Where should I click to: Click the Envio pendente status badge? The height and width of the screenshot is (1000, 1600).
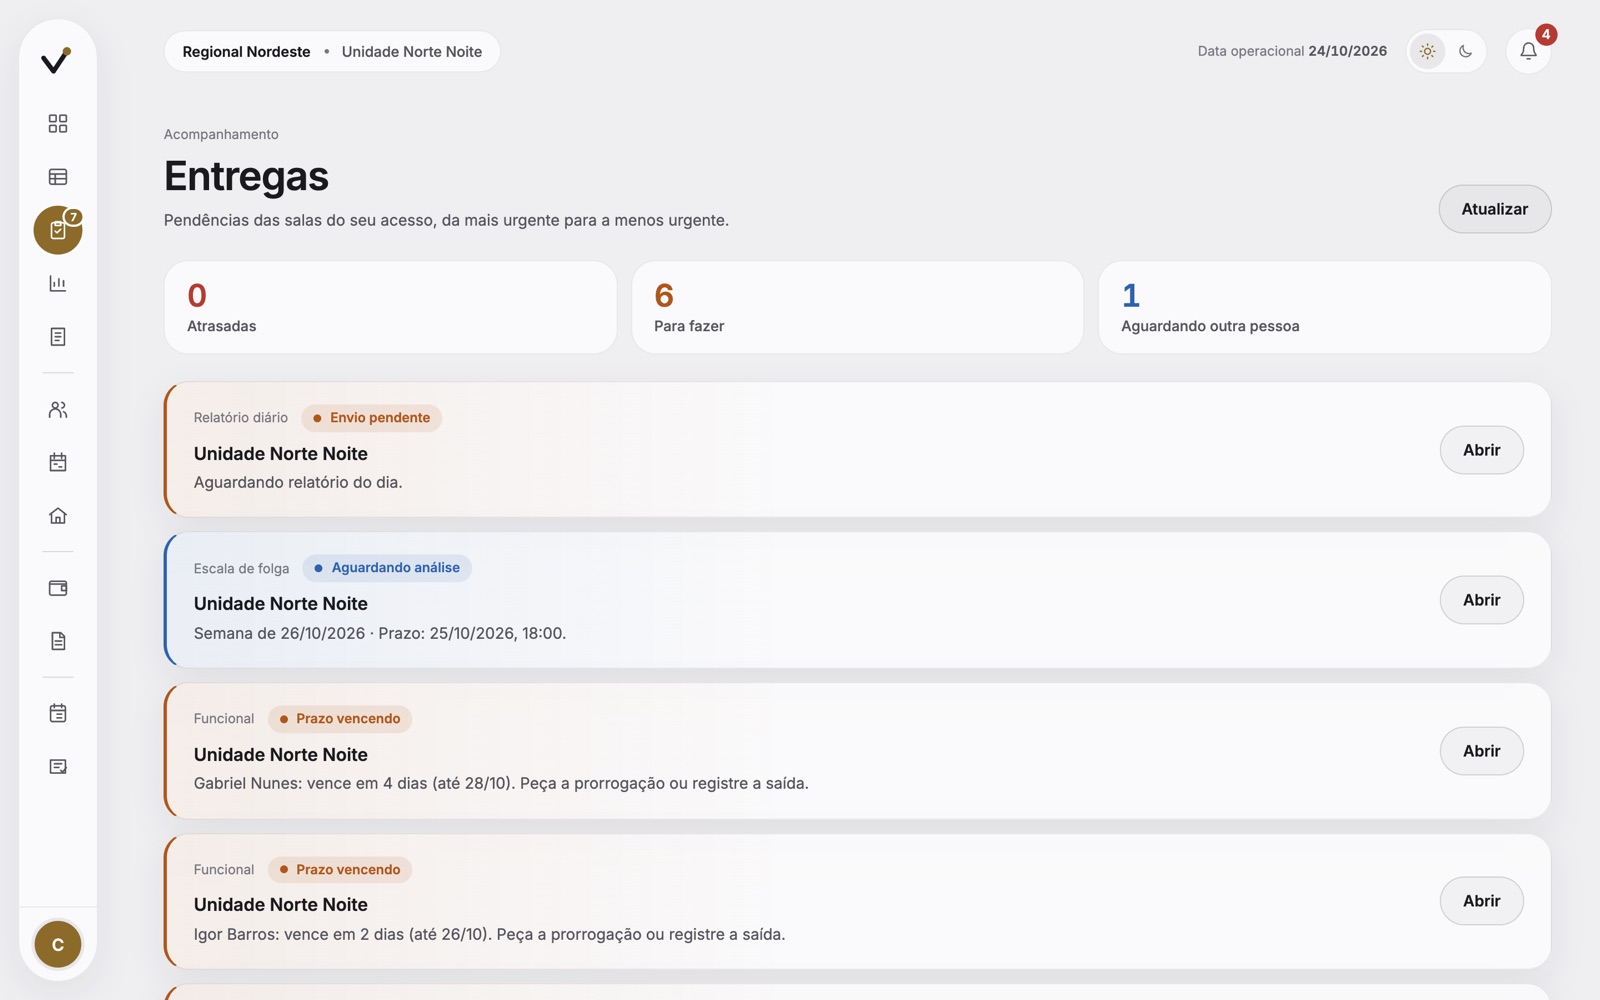(x=371, y=418)
